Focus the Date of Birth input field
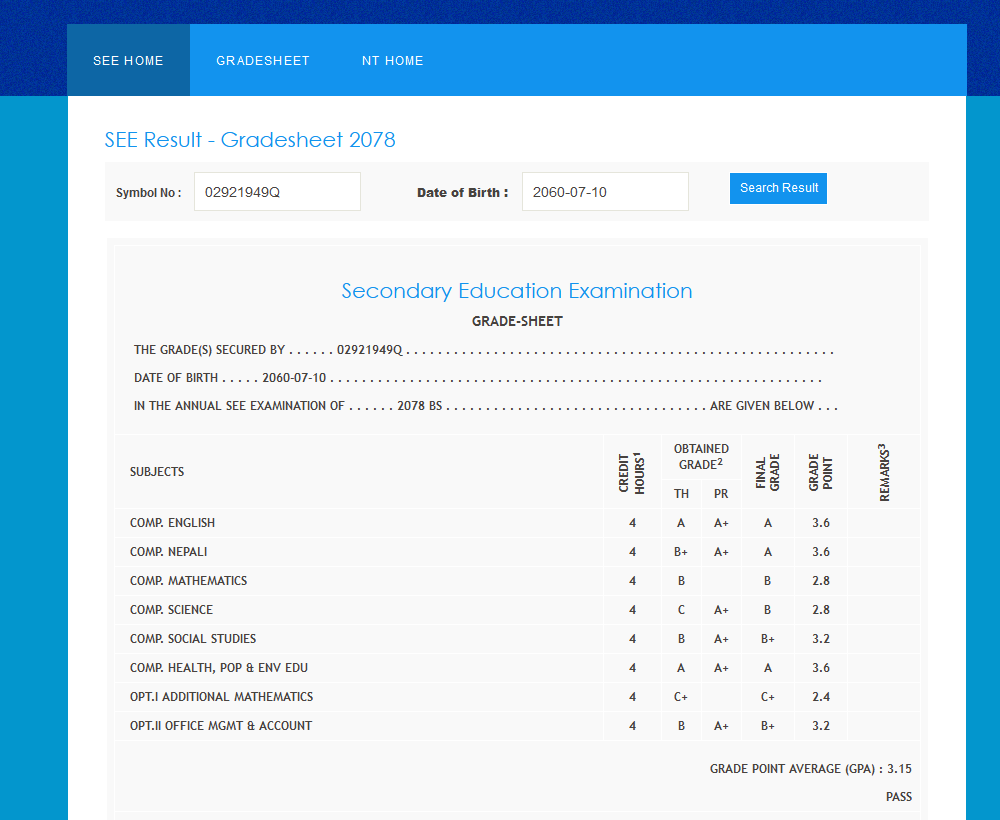1000x820 pixels. point(604,192)
